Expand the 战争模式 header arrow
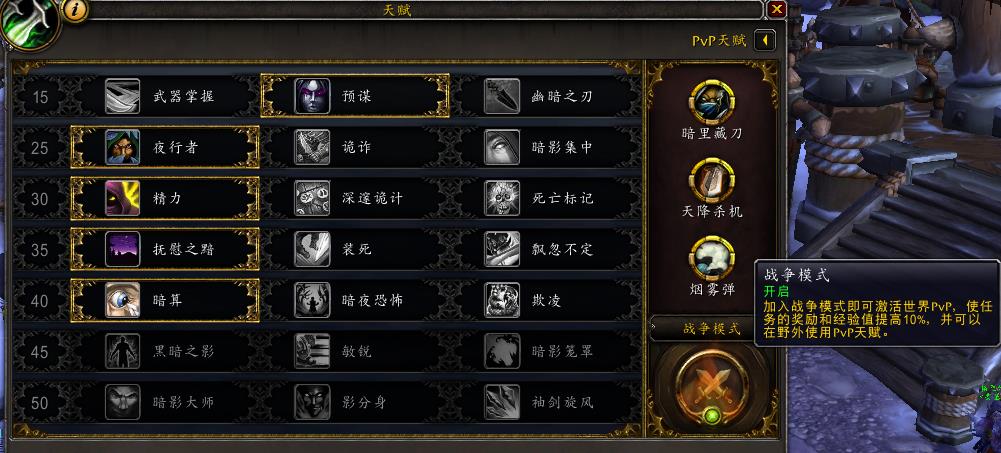 point(653,329)
